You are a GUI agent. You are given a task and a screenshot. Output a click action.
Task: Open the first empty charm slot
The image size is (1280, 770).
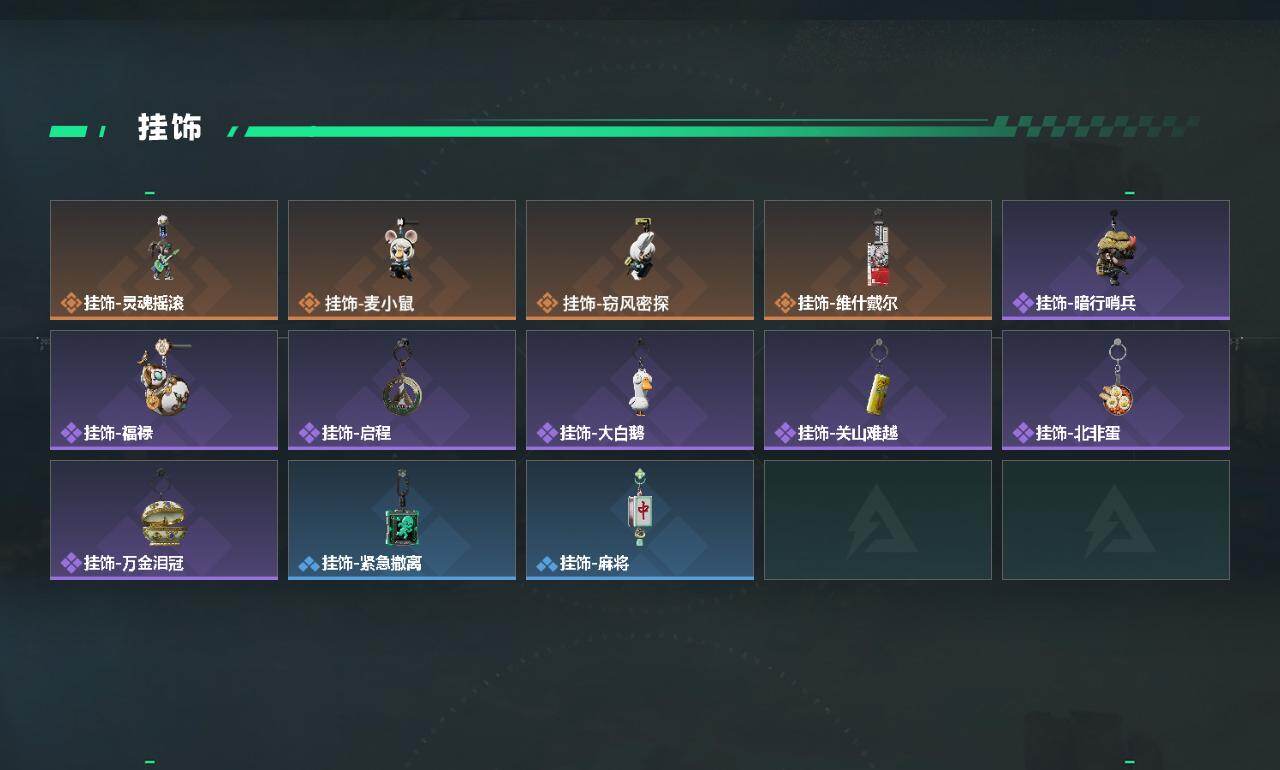[x=878, y=520]
